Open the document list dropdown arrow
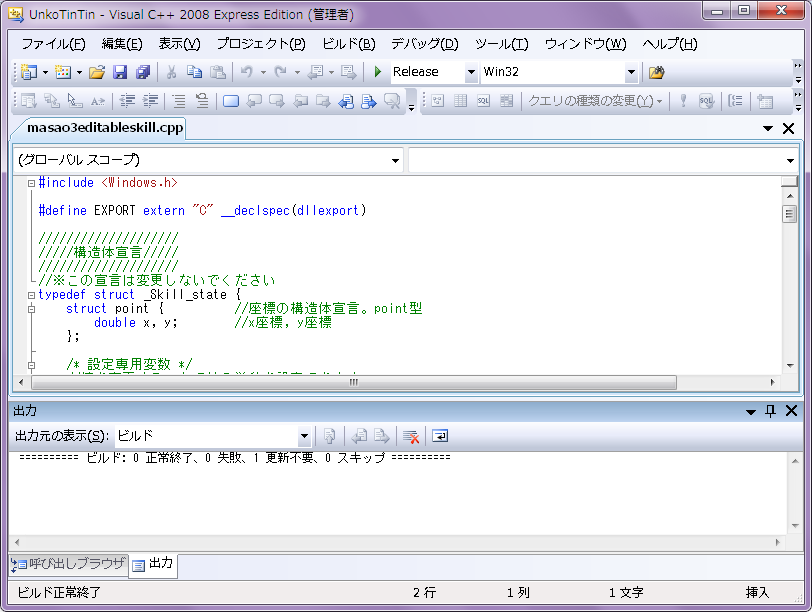The height and width of the screenshot is (612, 812). coord(767,128)
